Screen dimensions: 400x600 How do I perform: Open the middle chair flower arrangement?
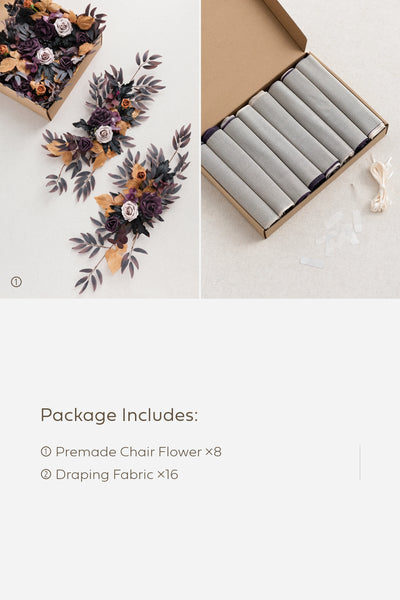(x=103, y=126)
